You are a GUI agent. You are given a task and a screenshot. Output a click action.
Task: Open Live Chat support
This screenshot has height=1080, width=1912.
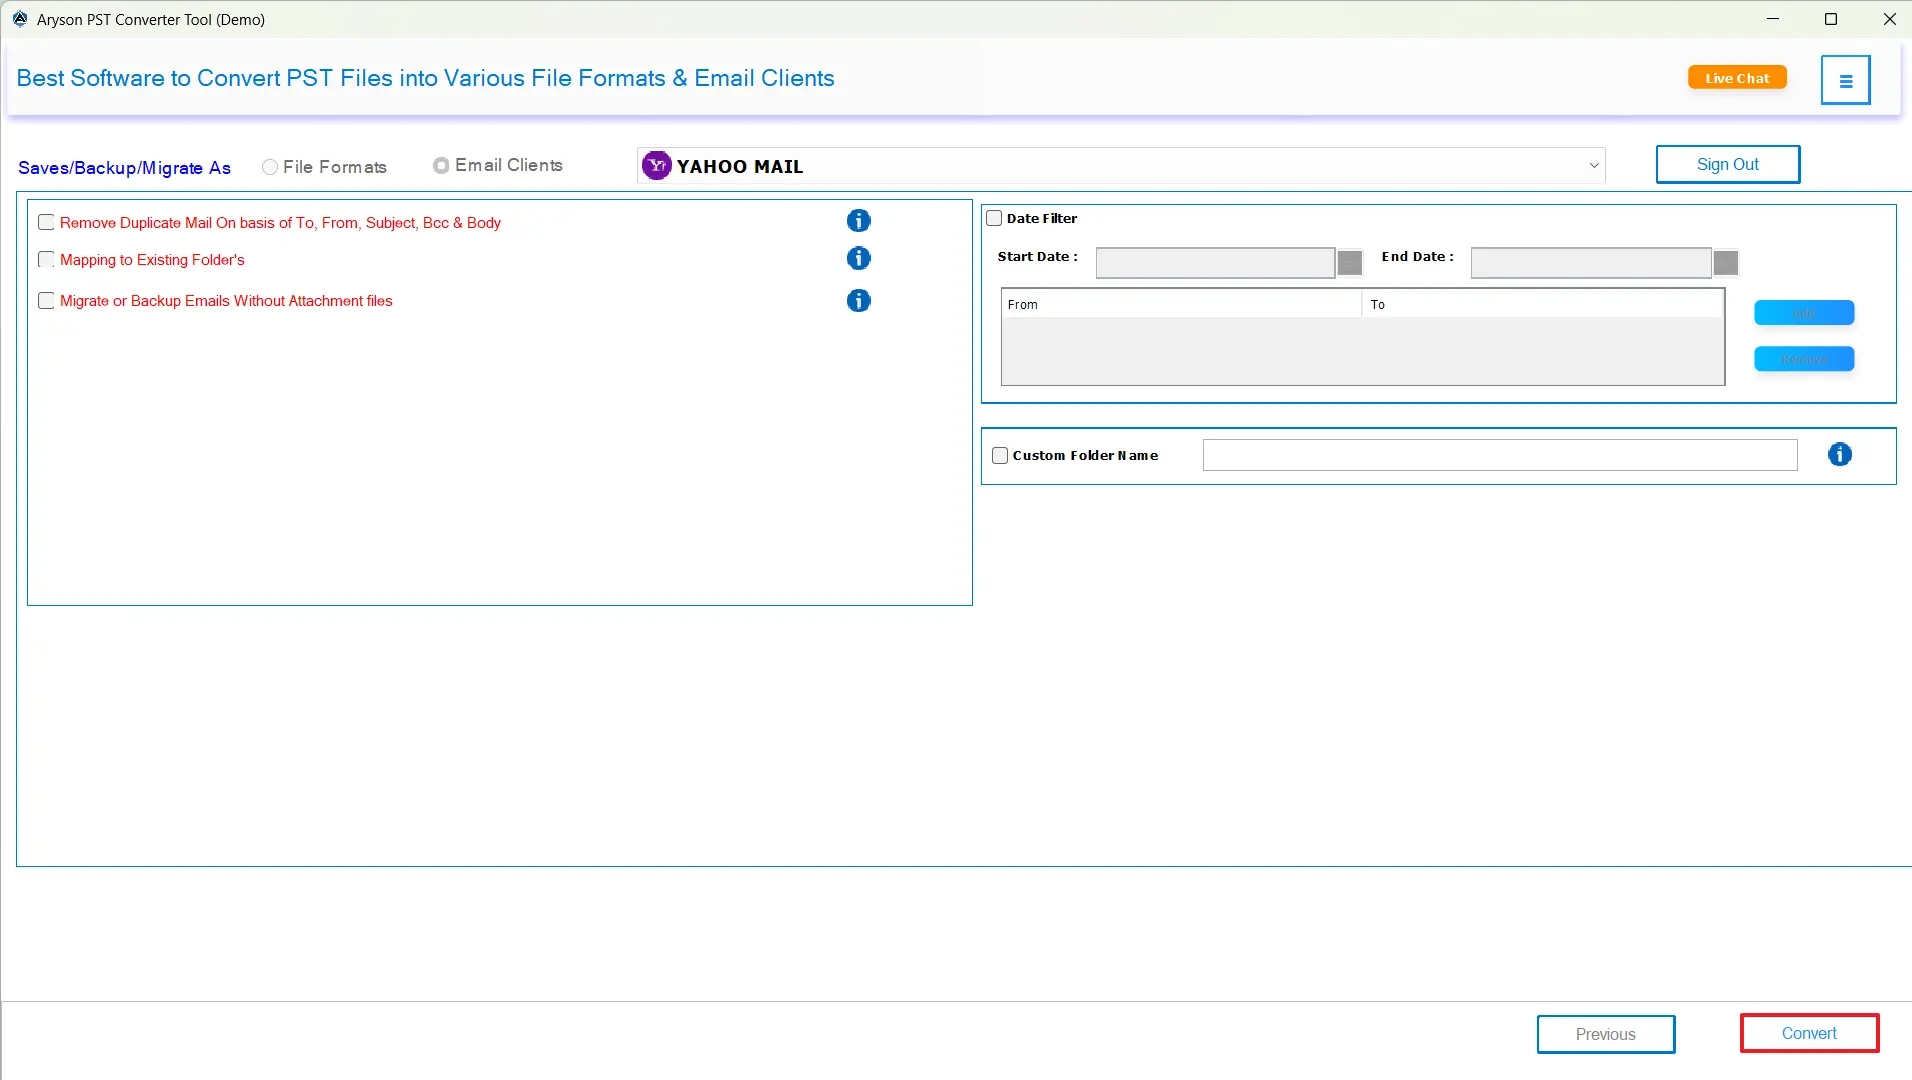click(1737, 78)
